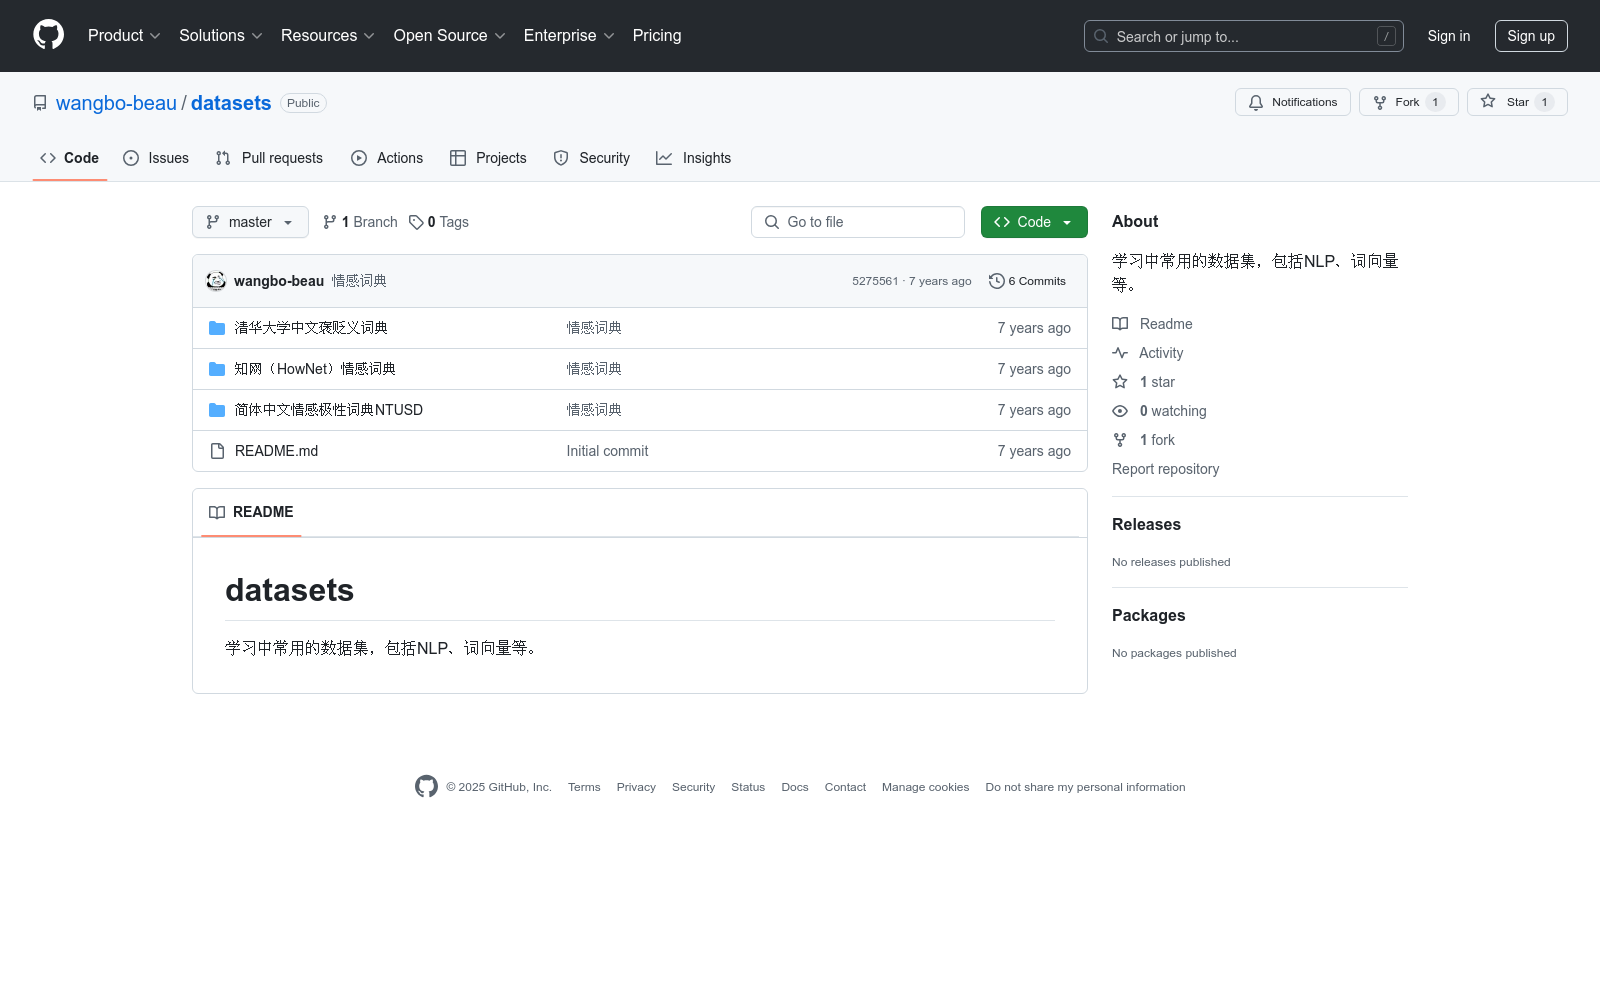Open the footer Privacy link
This screenshot has width=1600, height=1000.
[636, 787]
